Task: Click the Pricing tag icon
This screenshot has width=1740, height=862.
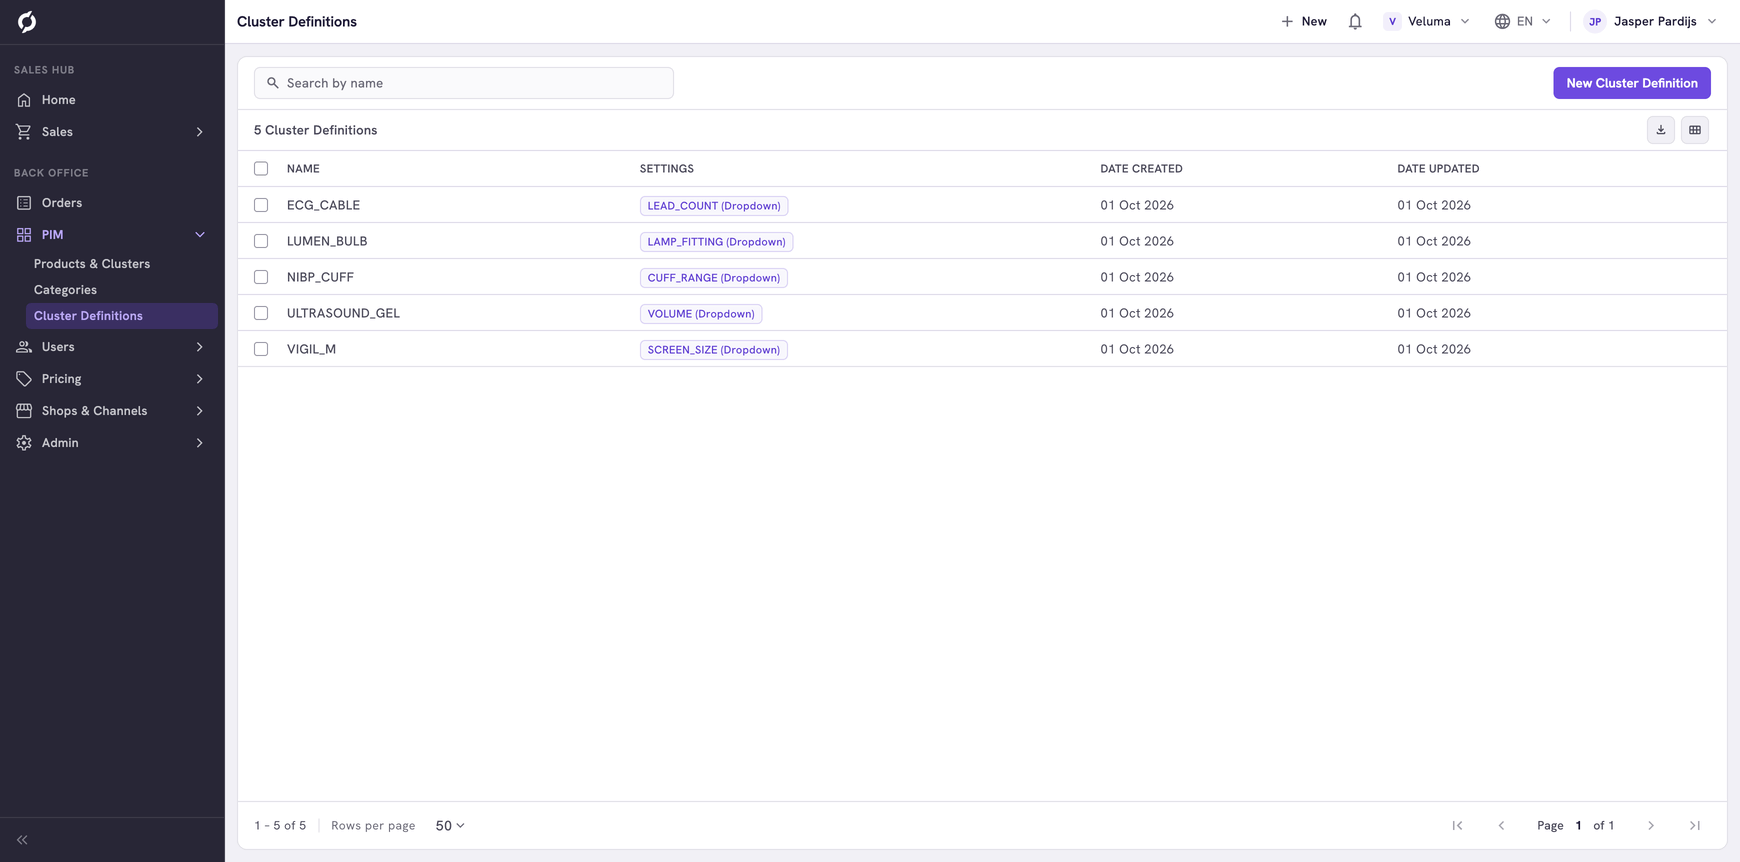Action: point(24,379)
